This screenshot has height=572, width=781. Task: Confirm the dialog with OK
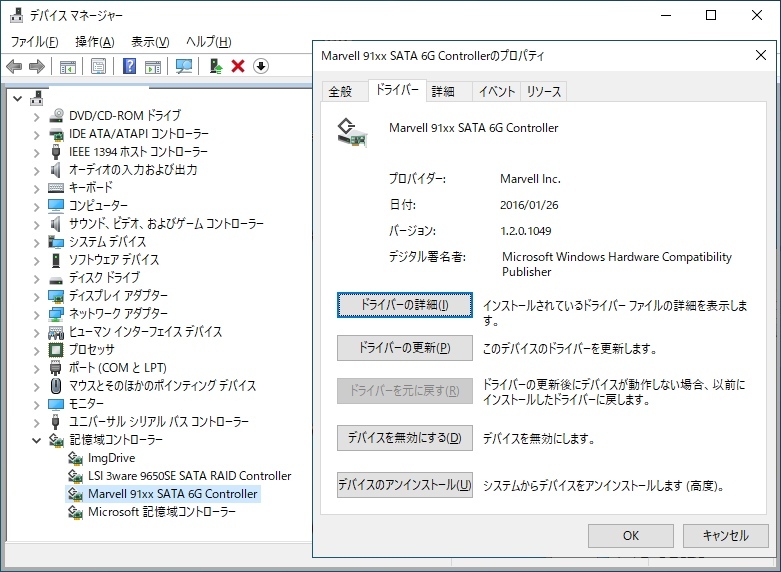[x=631, y=536]
